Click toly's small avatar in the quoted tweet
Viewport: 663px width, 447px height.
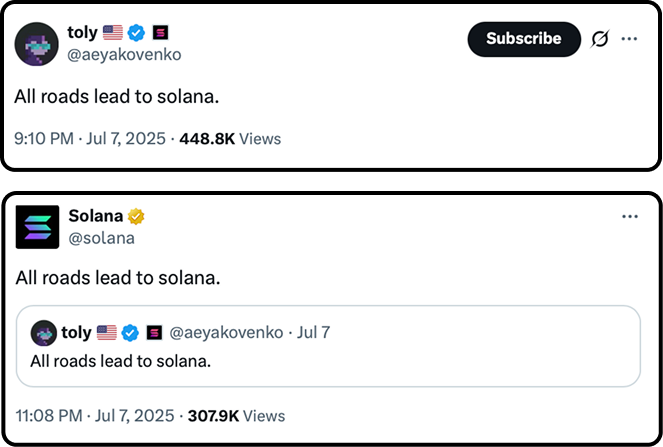pos(43,332)
